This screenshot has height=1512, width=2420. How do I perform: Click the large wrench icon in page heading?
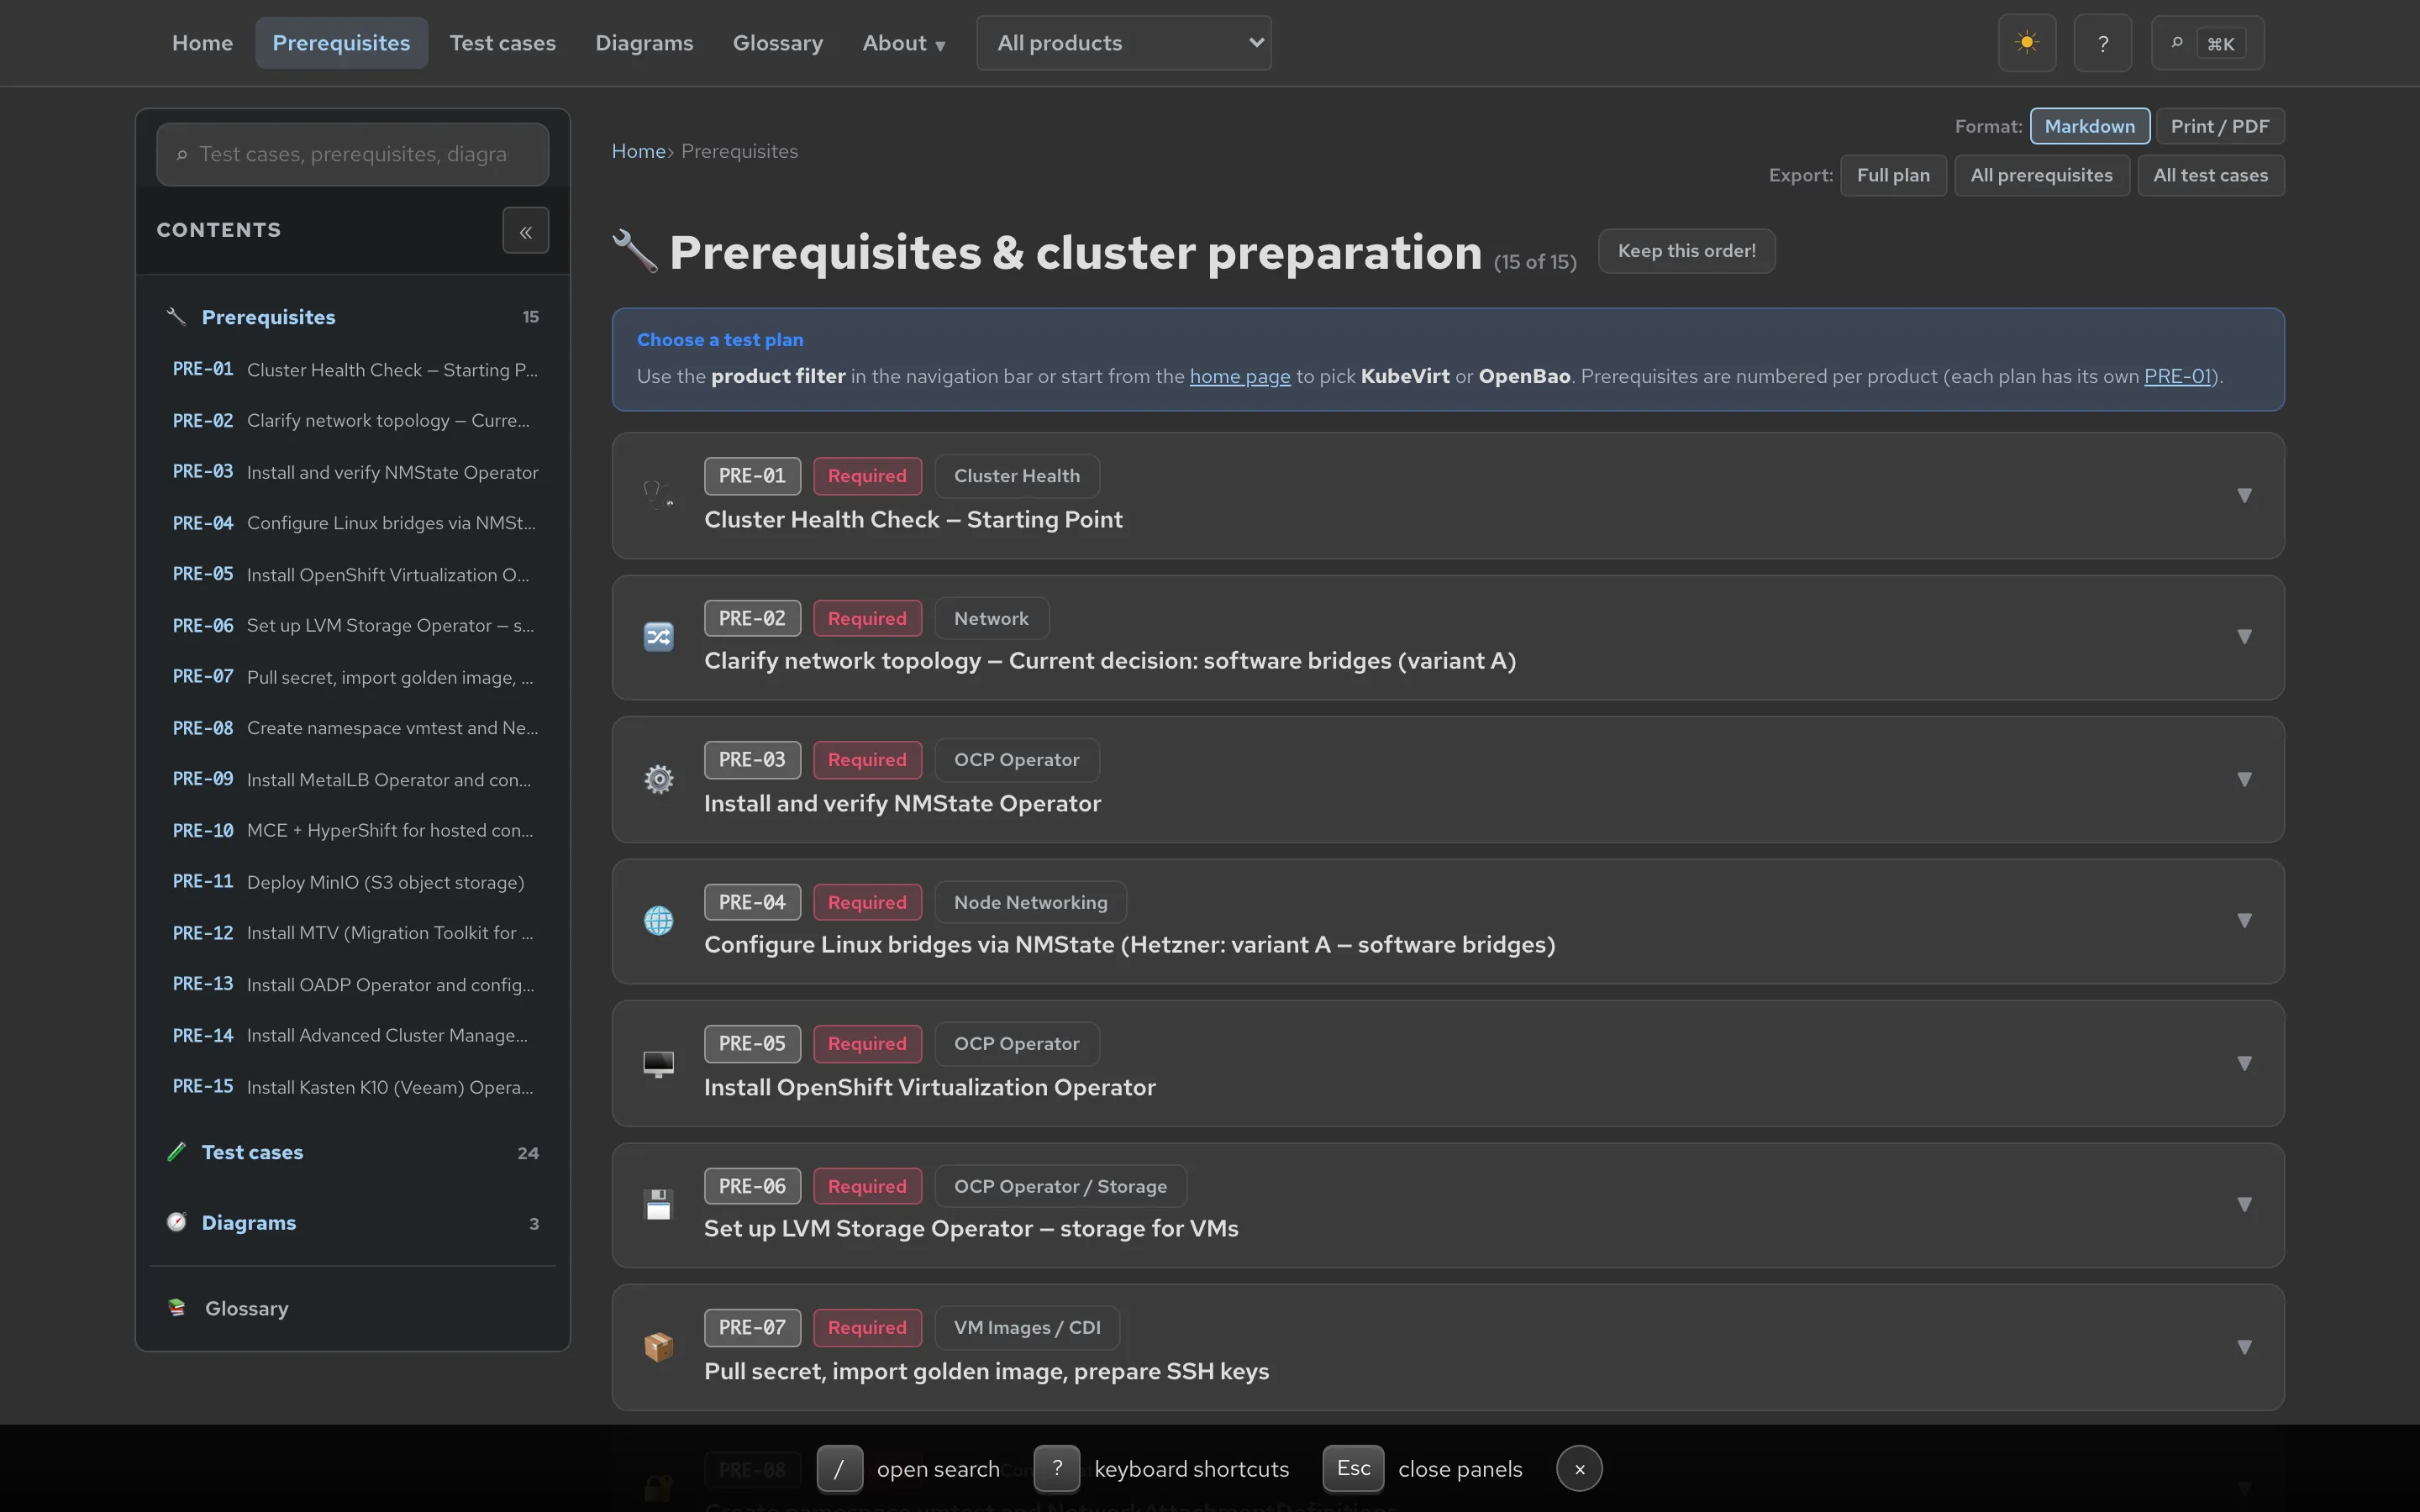pos(635,251)
